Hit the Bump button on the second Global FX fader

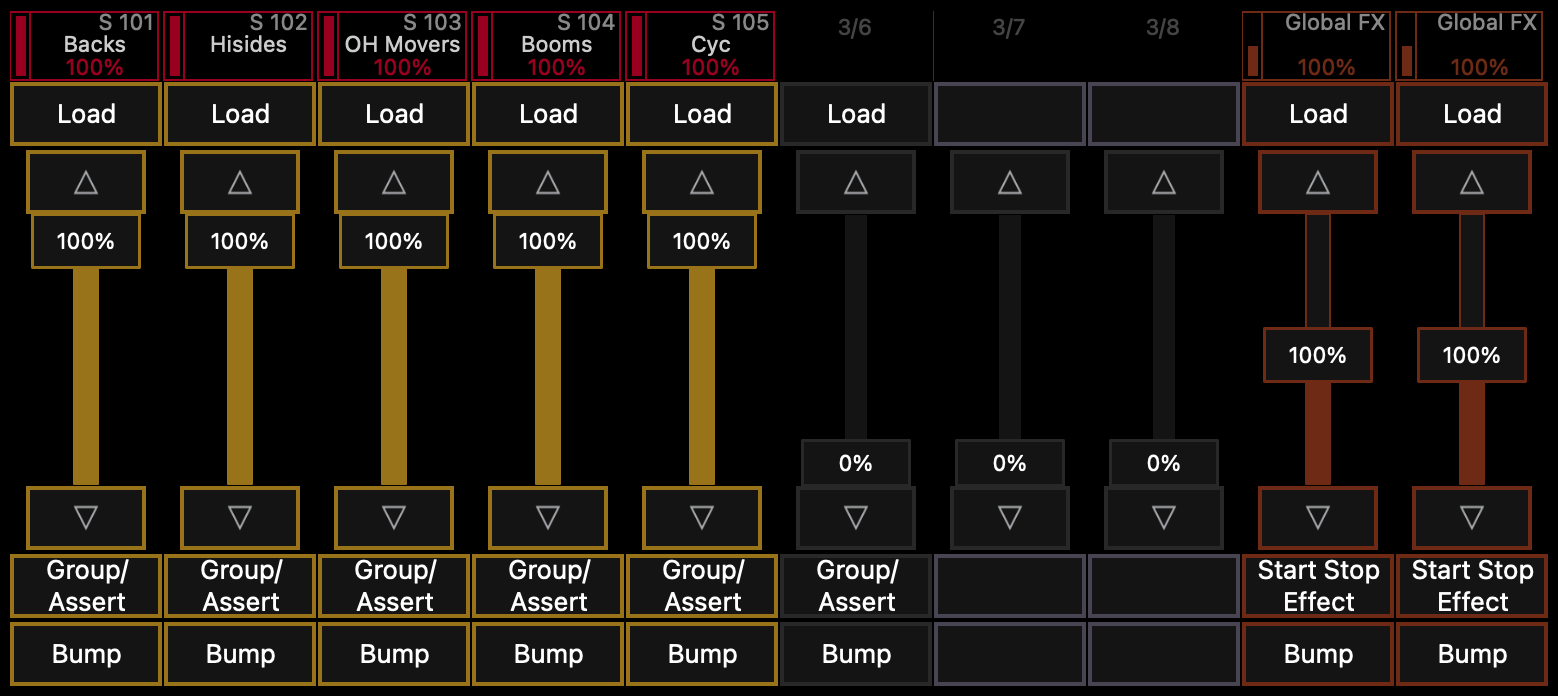[1471, 653]
